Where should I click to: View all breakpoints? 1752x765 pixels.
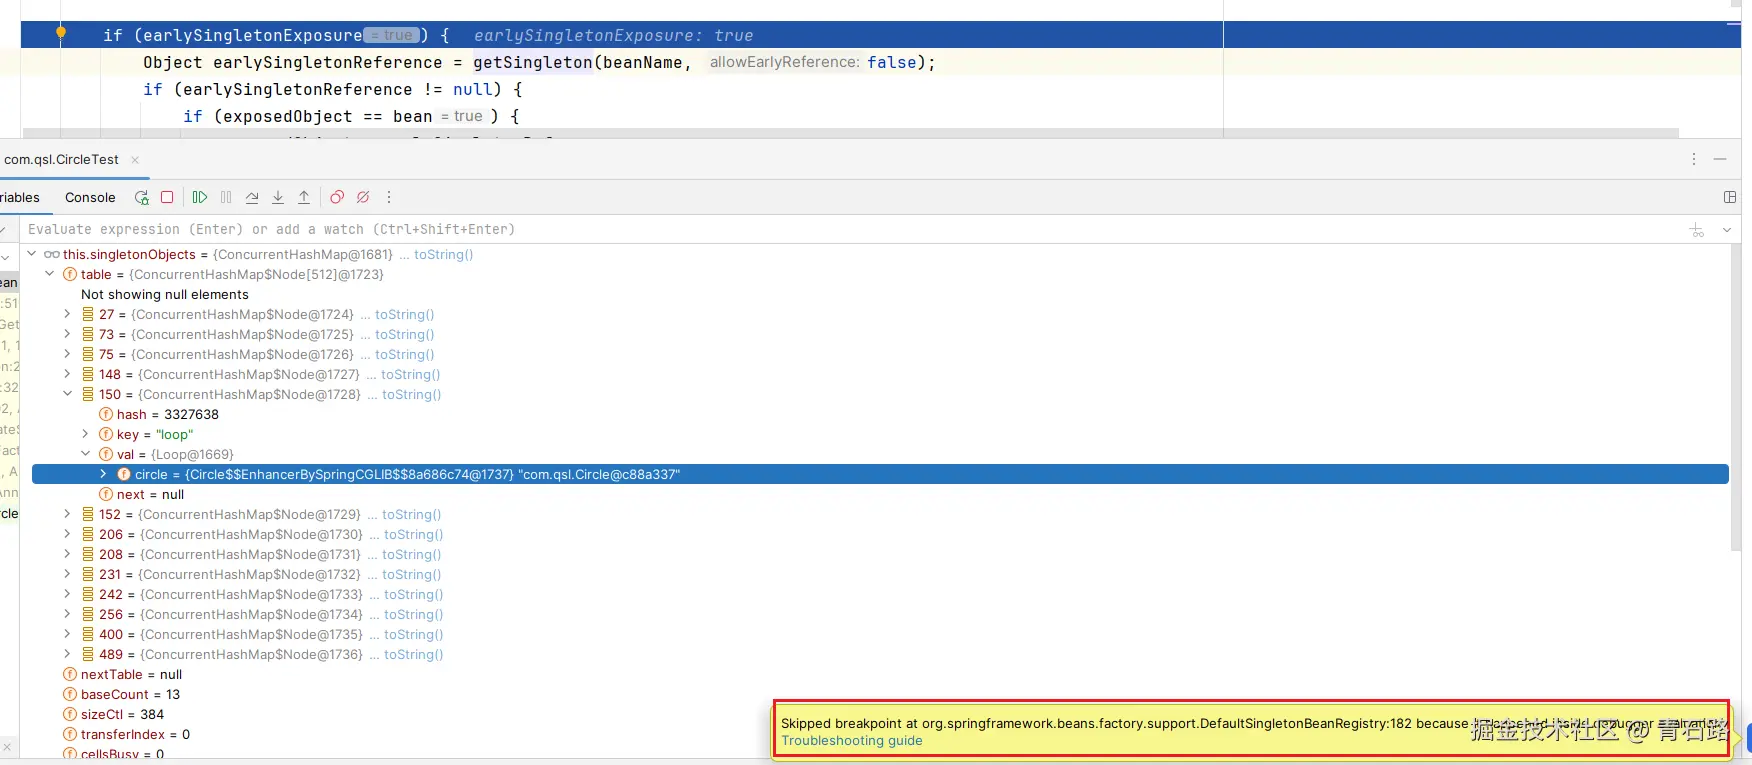coord(337,198)
